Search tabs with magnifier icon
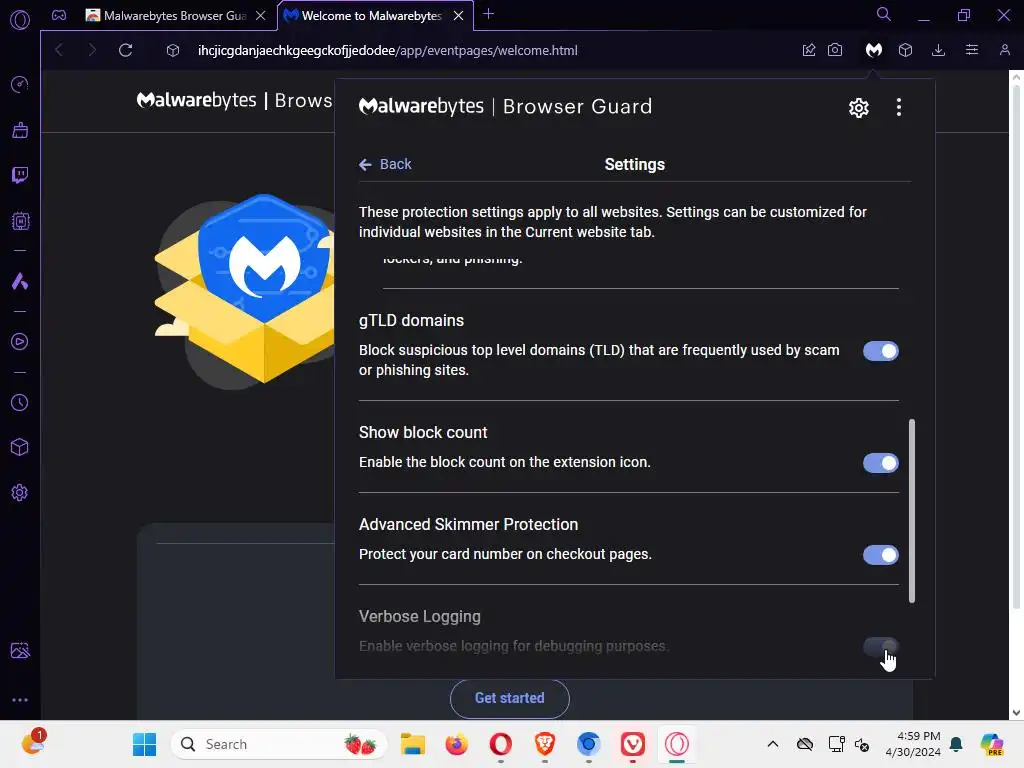 (x=883, y=14)
